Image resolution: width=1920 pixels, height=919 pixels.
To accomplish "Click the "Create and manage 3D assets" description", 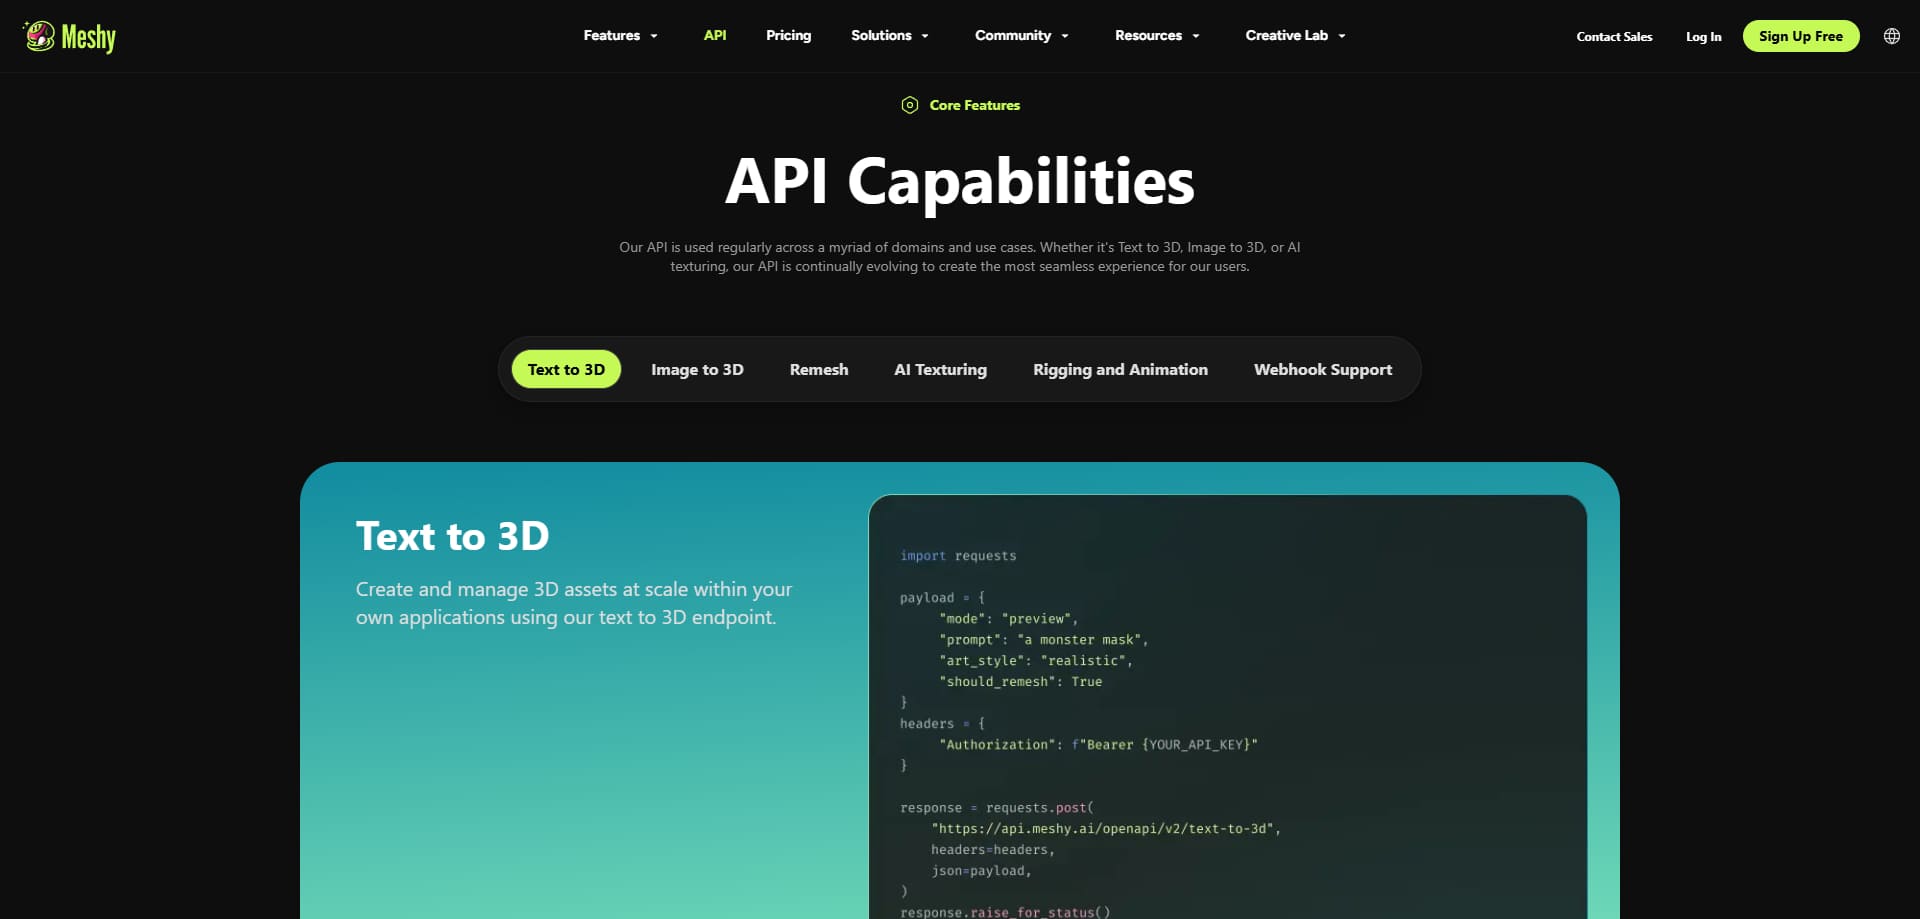I will click(x=574, y=603).
